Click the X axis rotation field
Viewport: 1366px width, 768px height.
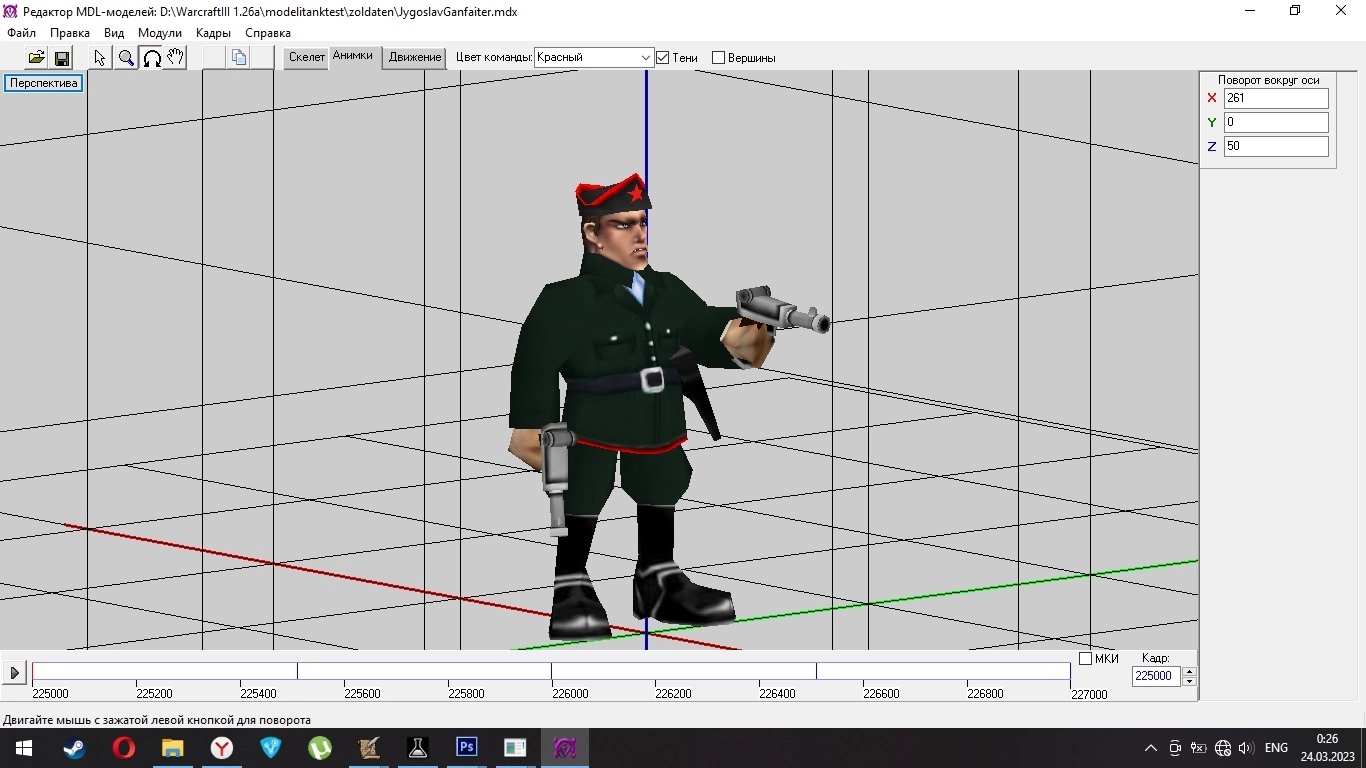click(1276, 98)
